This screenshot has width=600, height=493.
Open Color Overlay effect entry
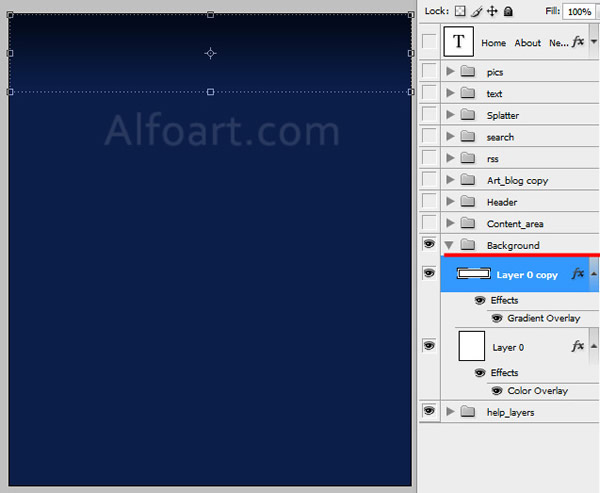pyautogui.click(x=538, y=391)
